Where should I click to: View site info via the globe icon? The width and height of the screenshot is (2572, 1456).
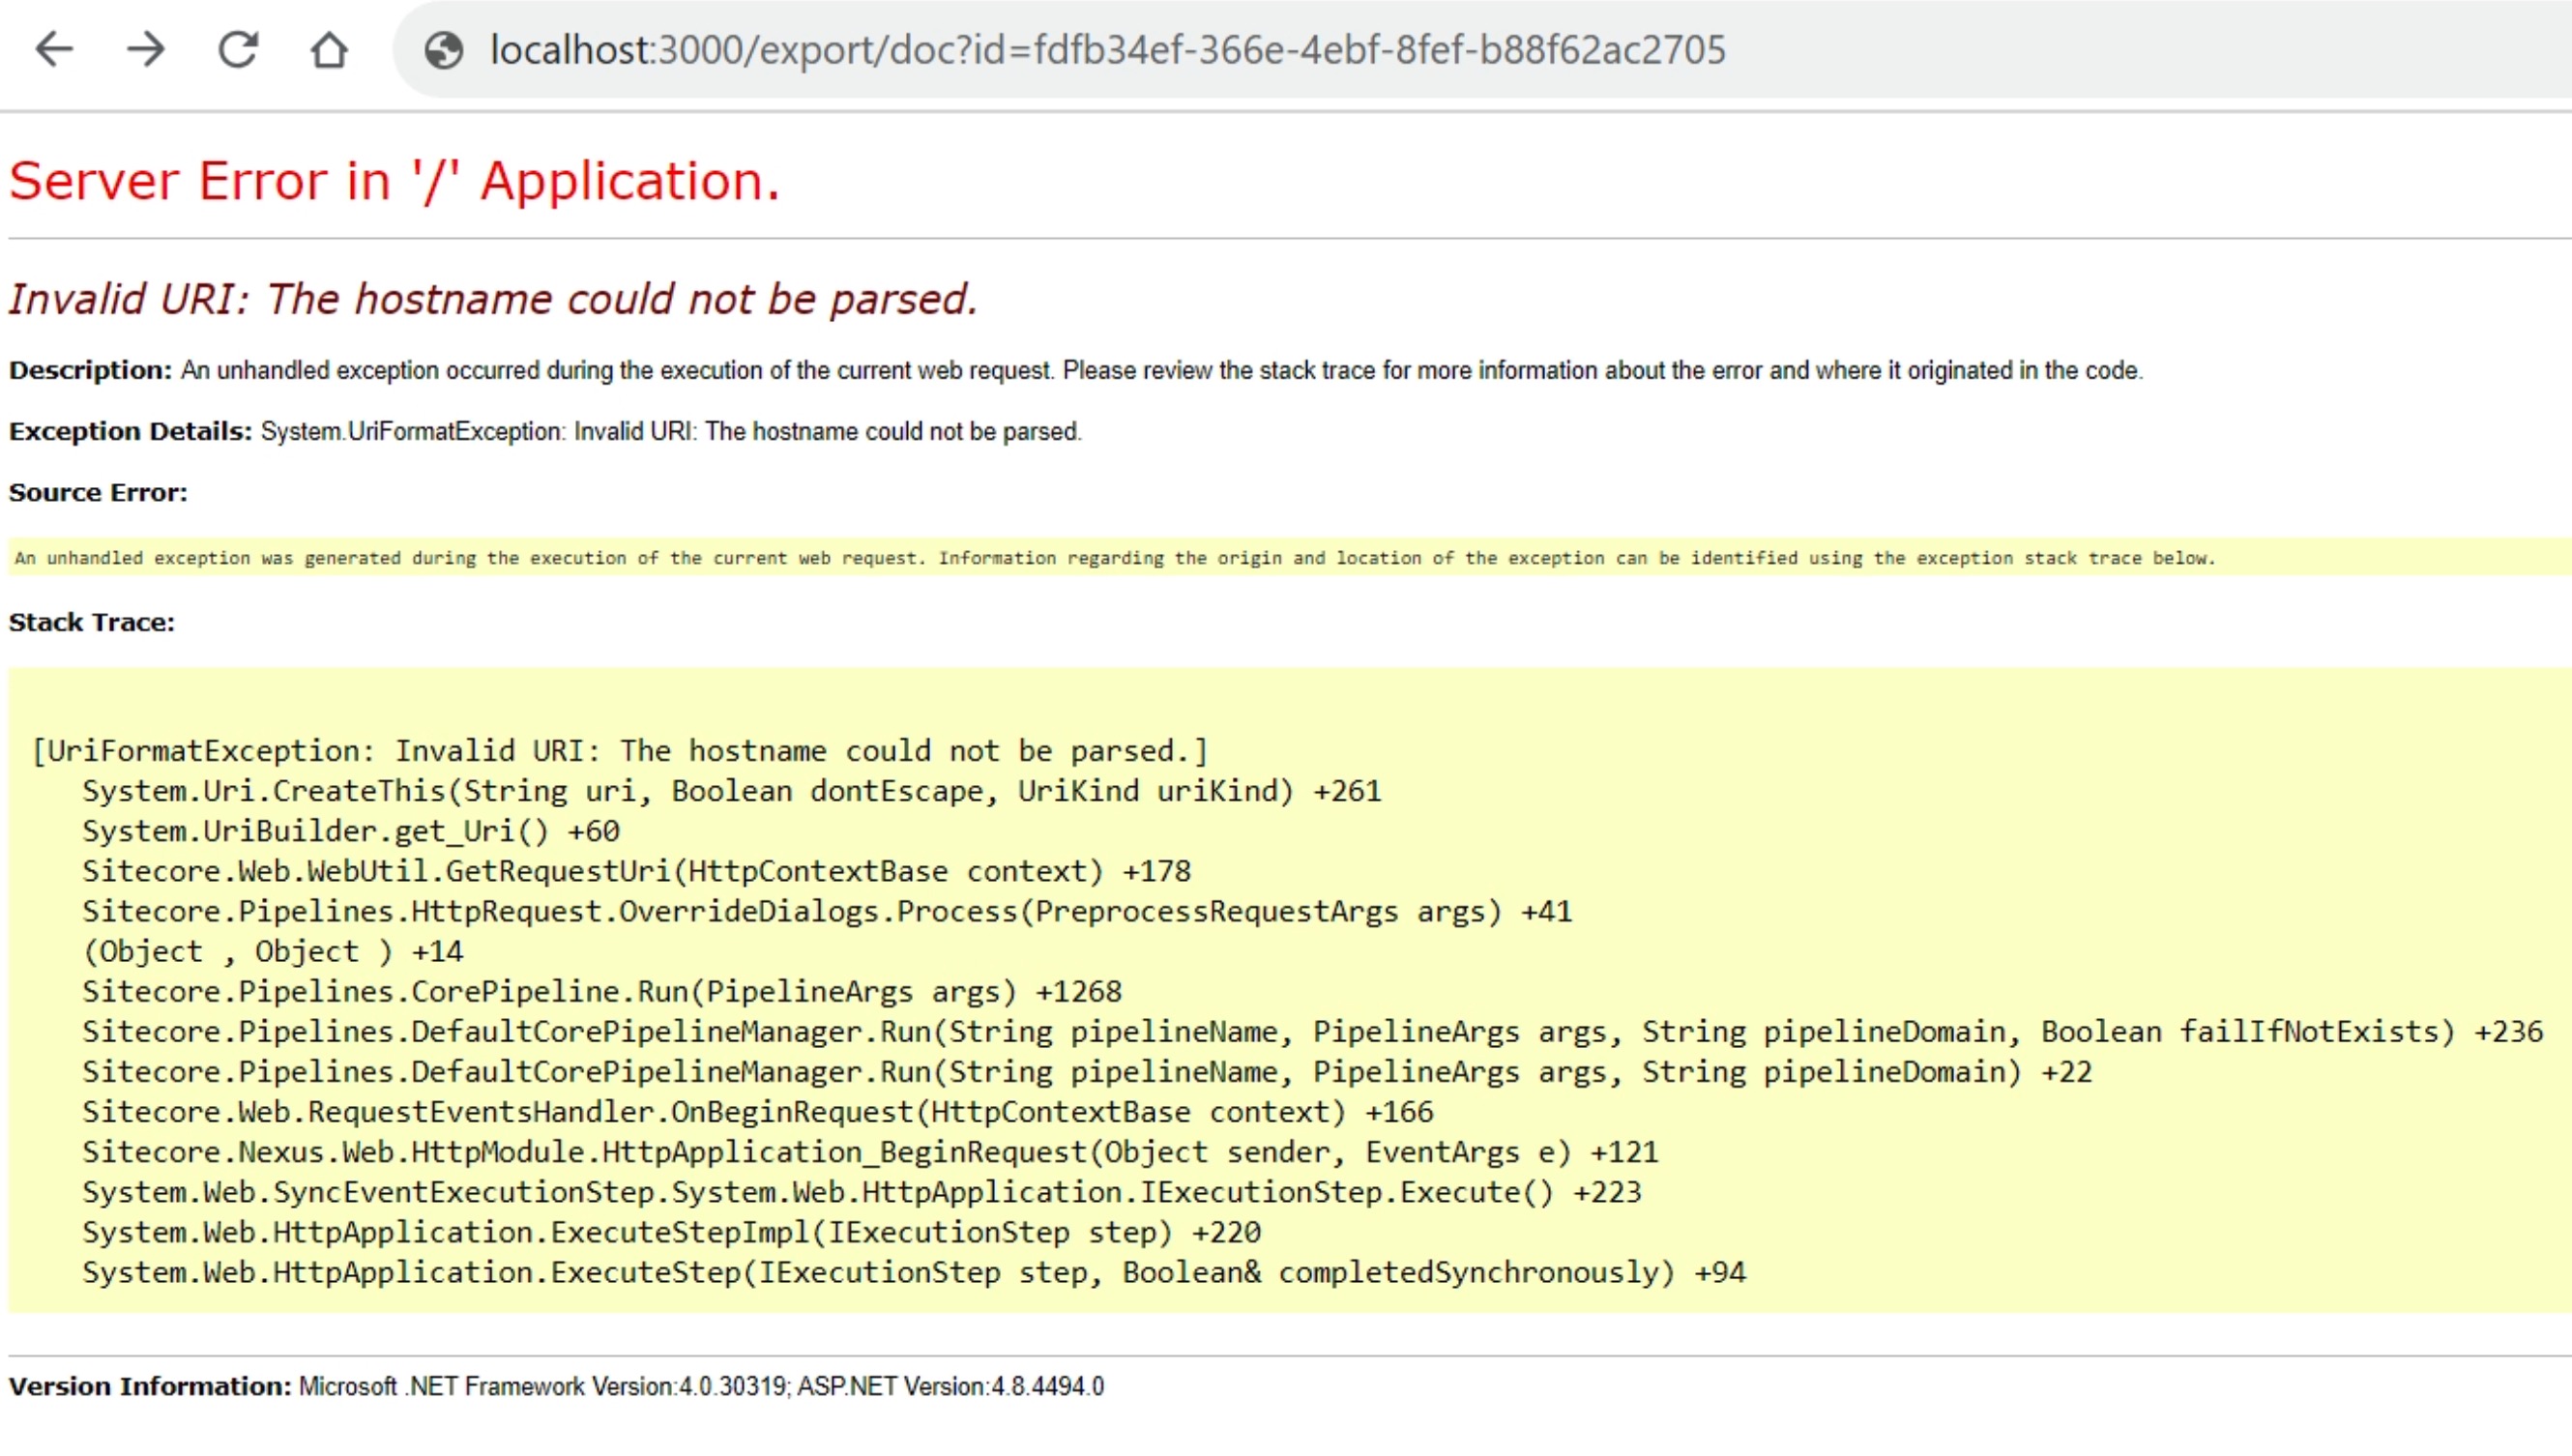tap(444, 50)
